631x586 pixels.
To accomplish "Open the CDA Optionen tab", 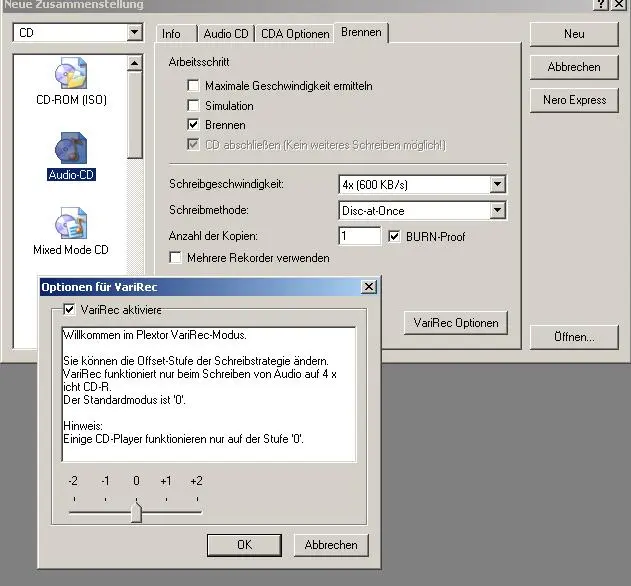I will pos(295,34).
